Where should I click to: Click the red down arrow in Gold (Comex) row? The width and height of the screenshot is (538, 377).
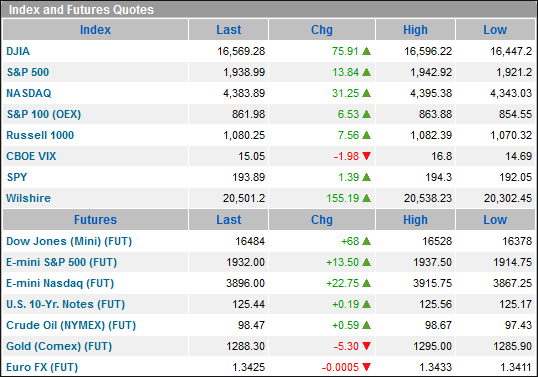[366, 346]
